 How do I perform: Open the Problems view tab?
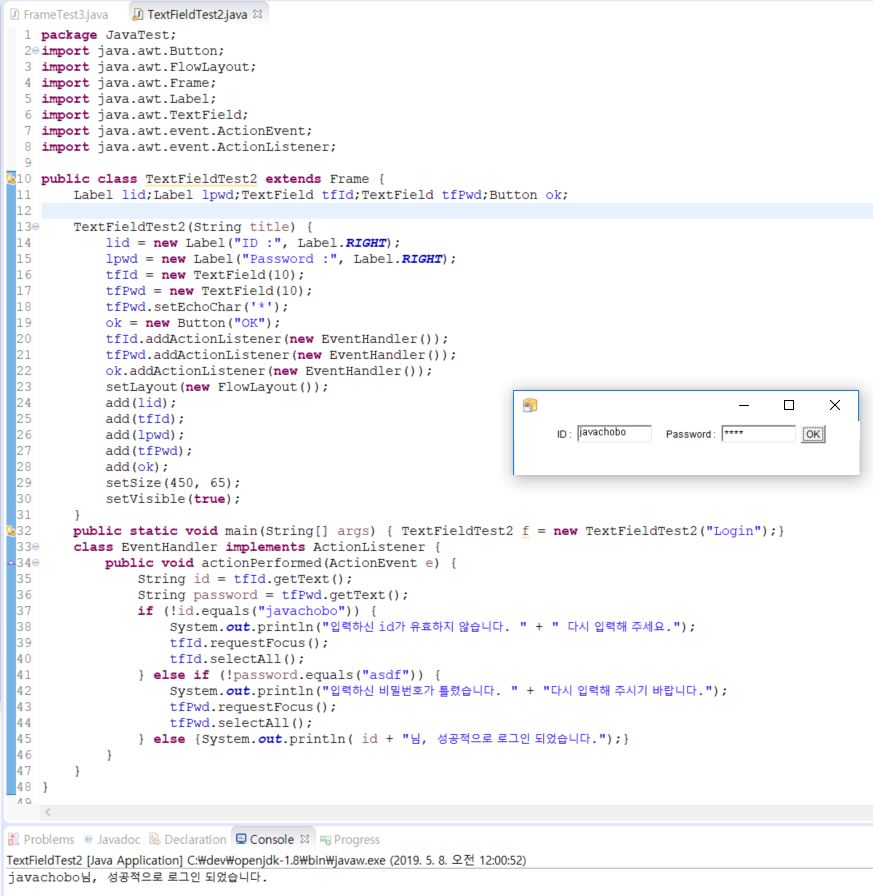(41, 839)
